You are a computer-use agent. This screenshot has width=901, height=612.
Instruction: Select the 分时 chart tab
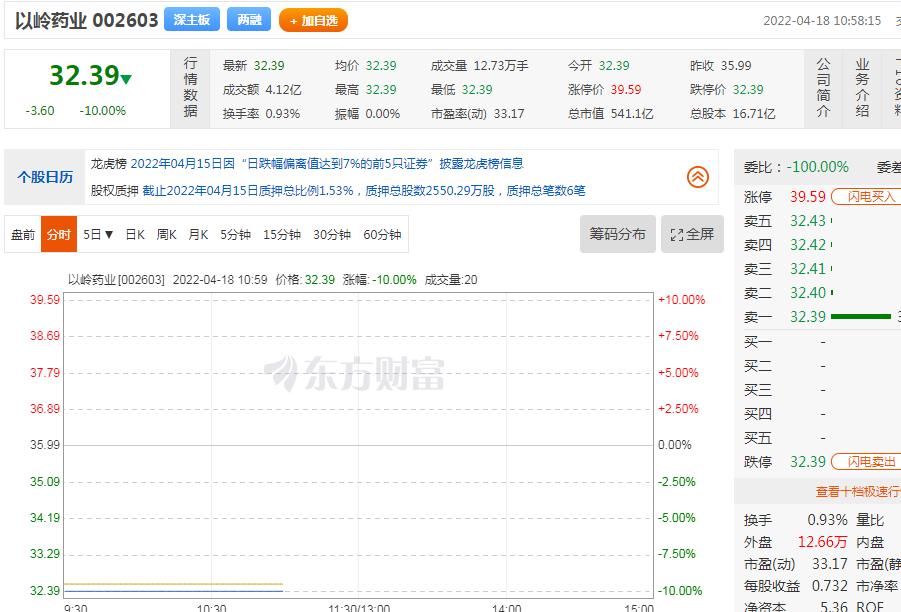(x=59, y=234)
